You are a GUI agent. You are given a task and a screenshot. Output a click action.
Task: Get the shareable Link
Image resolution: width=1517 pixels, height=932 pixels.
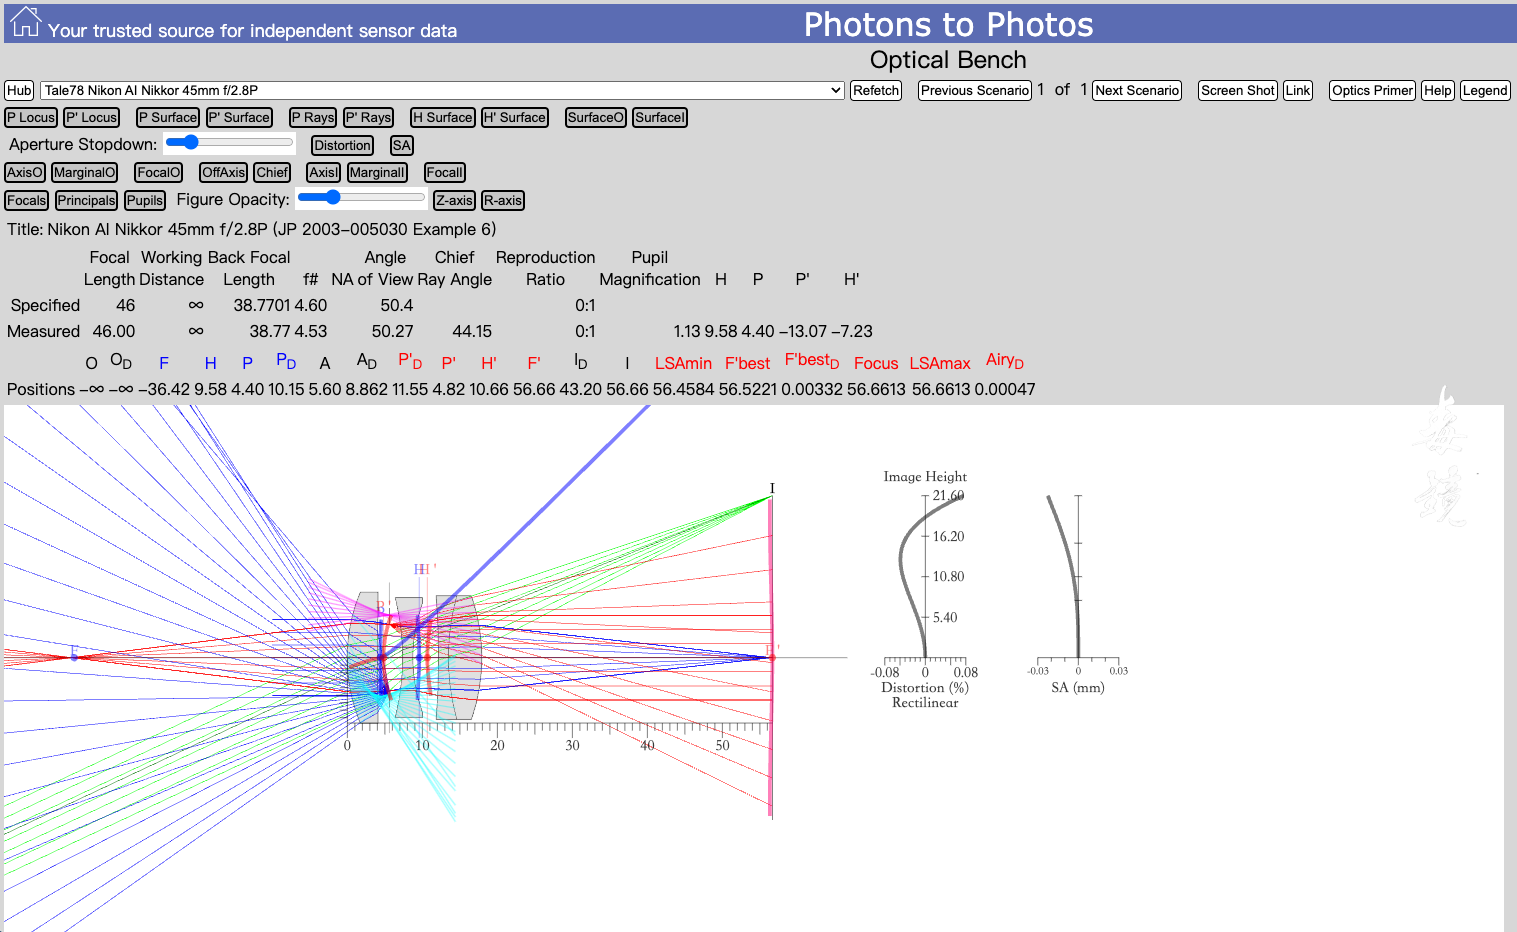(x=1298, y=90)
